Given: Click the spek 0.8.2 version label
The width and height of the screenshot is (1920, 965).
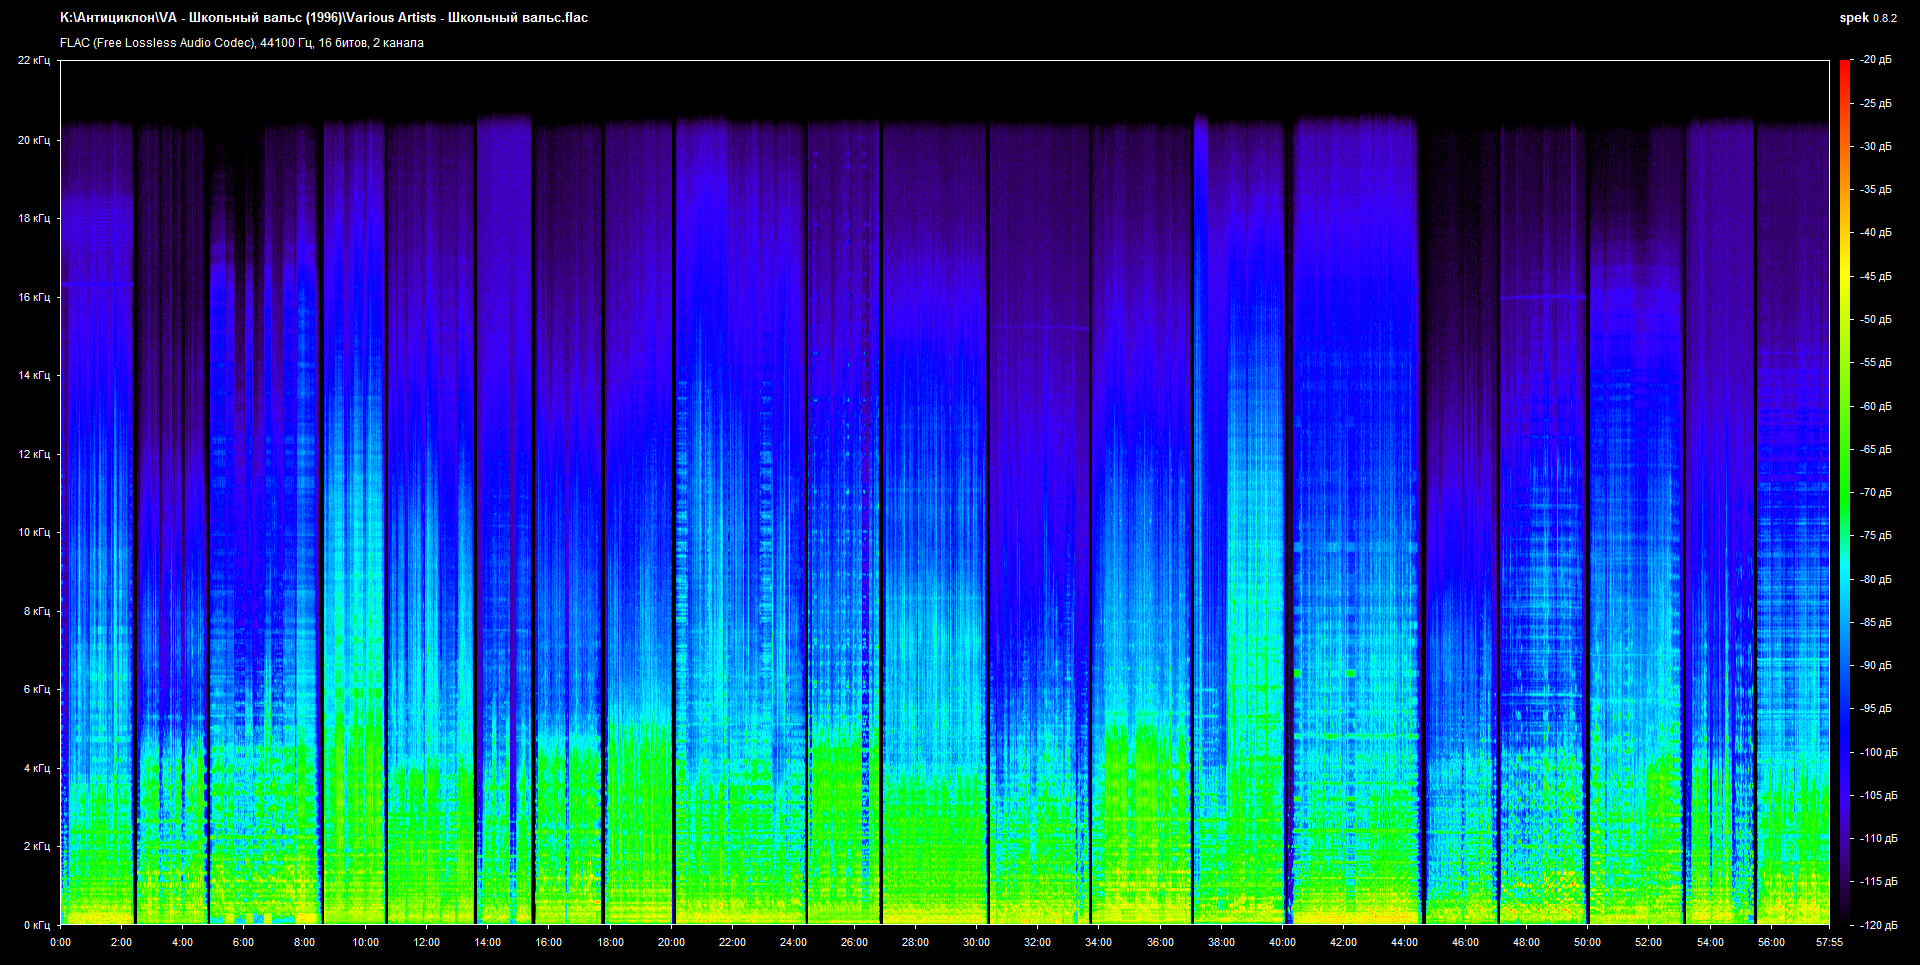Looking at the screenshot, I should [x=1867, y=18].
